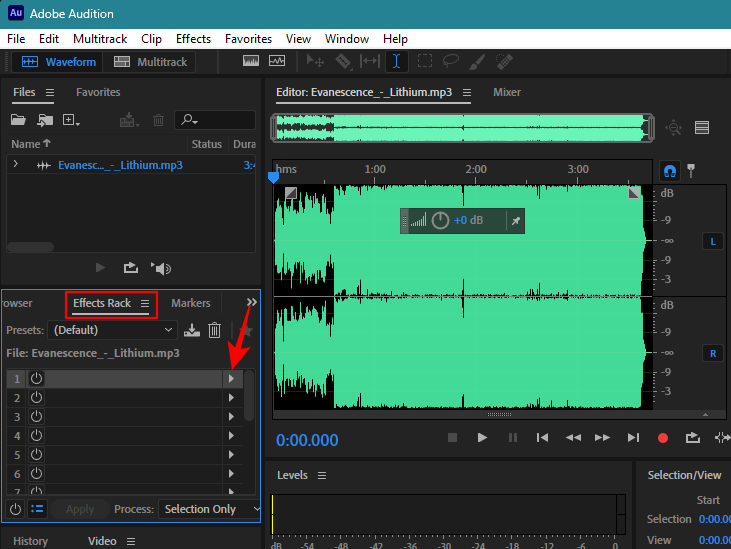Click the +0 dB volume knob
The image size is (731, 549).
(440, 220)
